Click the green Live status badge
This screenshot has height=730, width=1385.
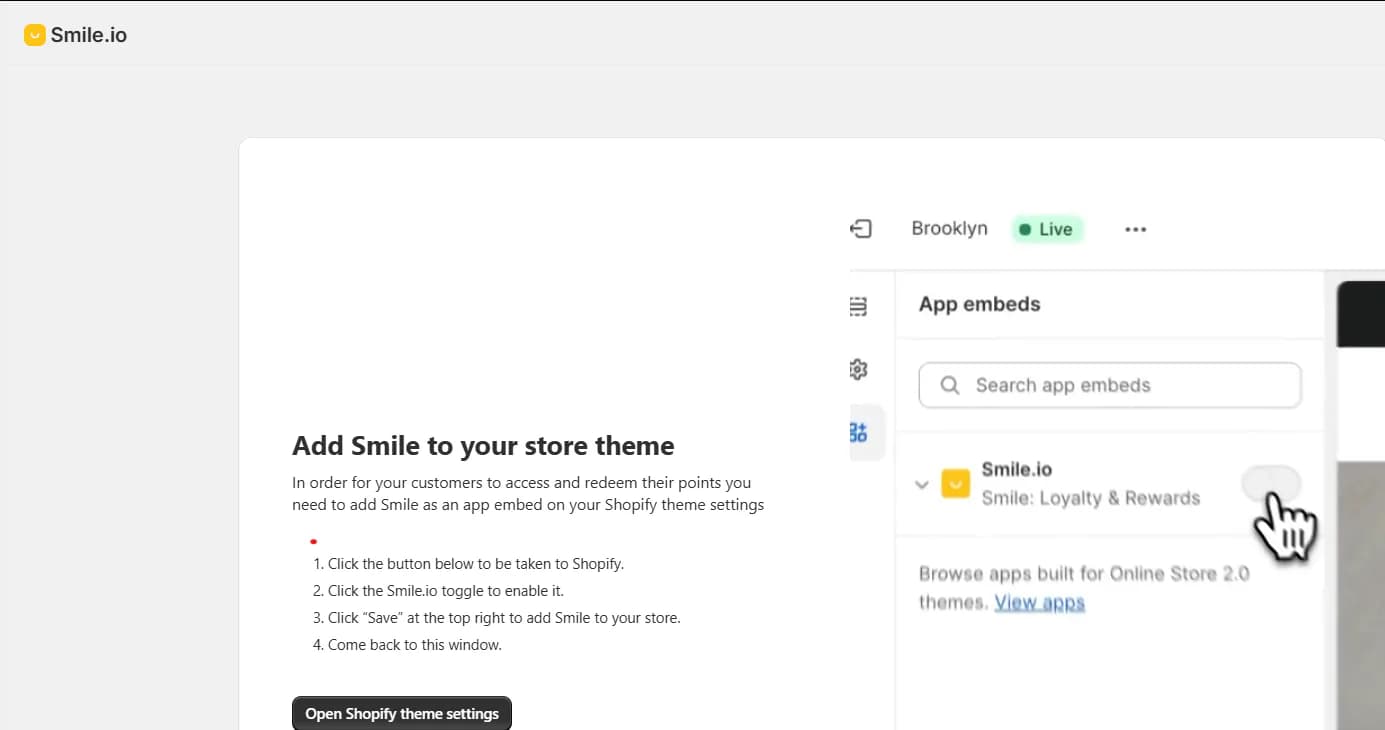coord(1047,229)
